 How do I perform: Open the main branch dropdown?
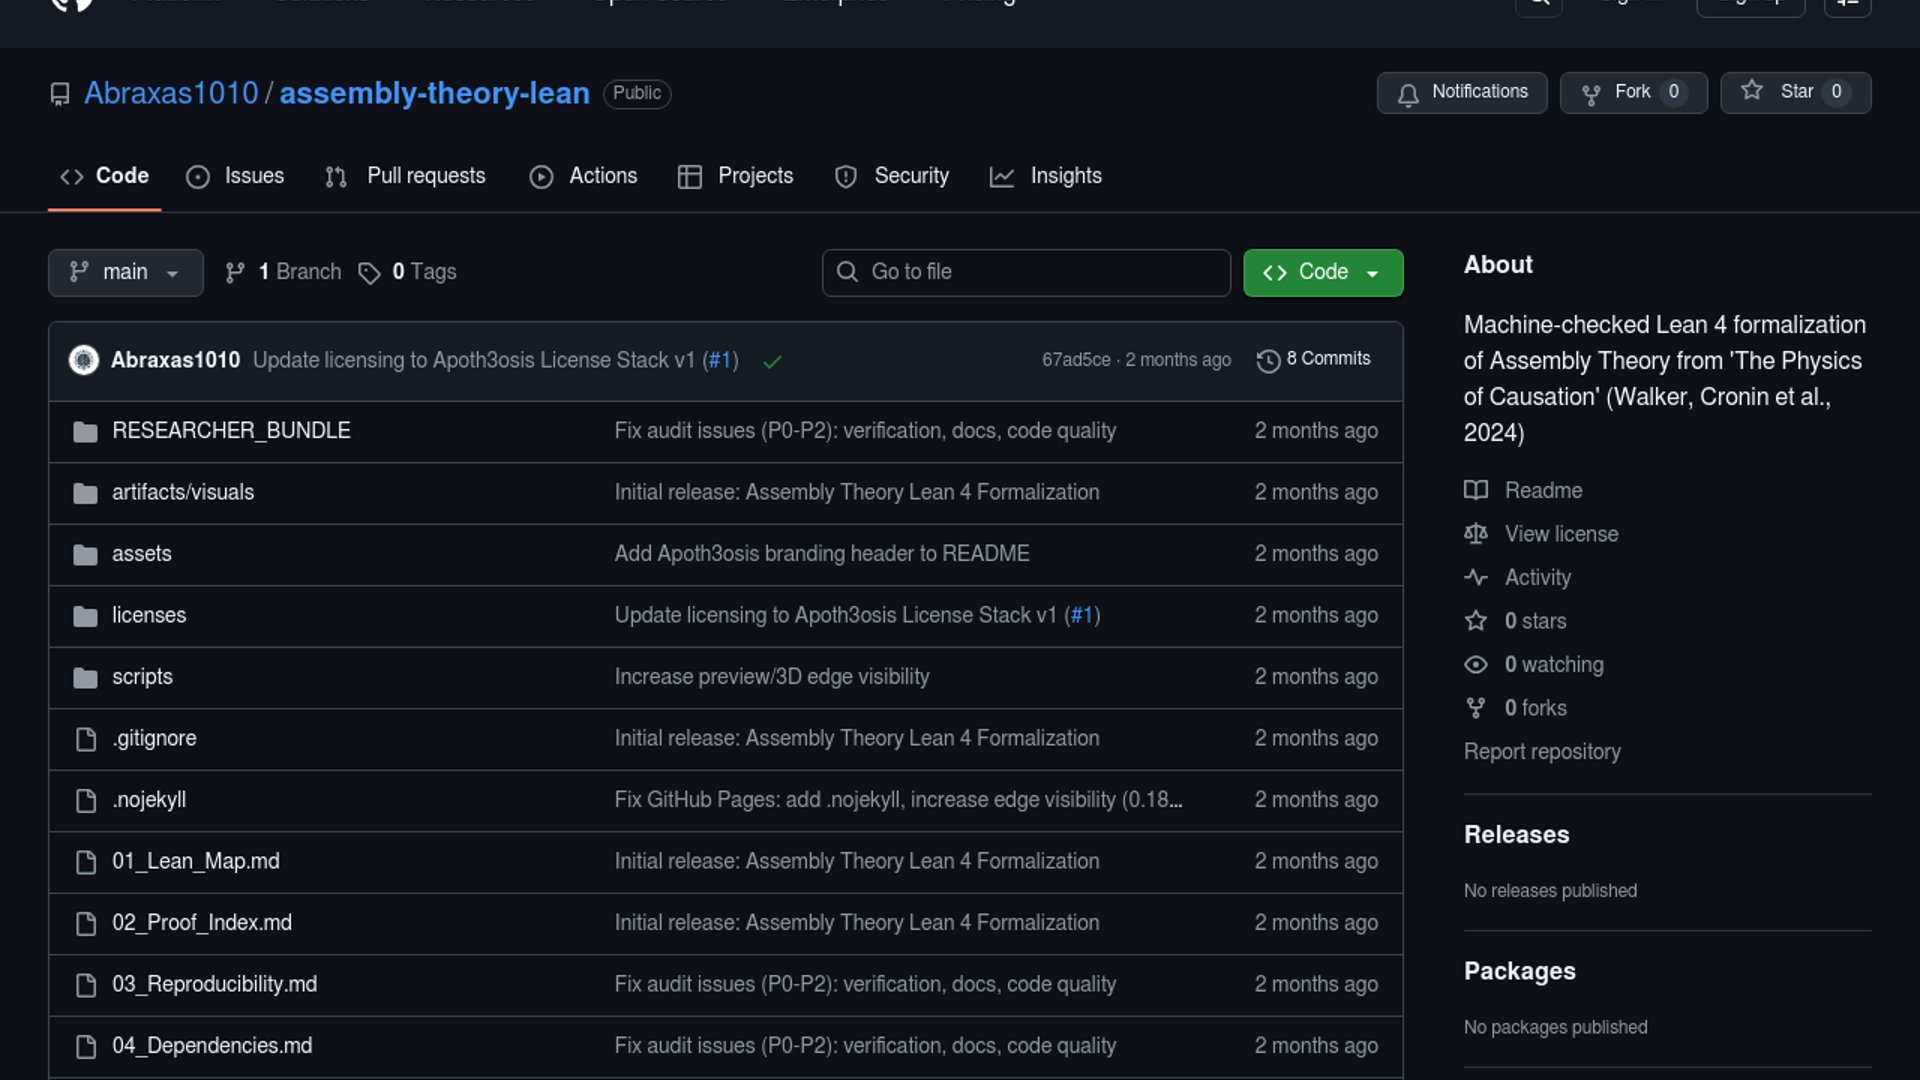coord(125,272)
